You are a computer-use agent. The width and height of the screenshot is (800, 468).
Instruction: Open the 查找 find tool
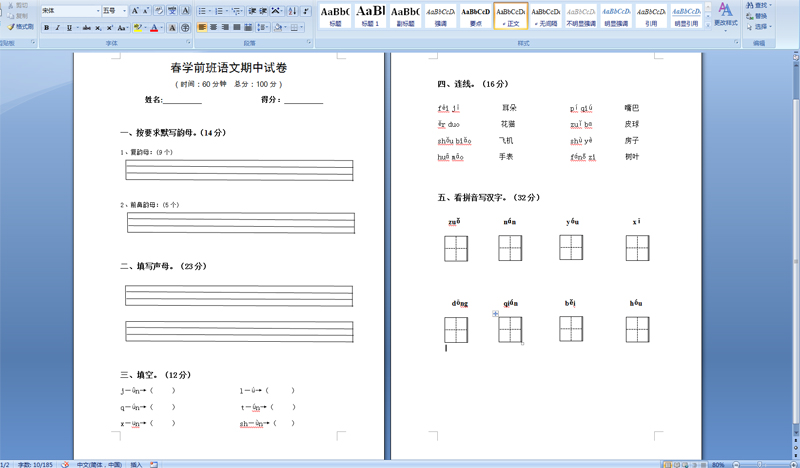click(x=759, y=5)
